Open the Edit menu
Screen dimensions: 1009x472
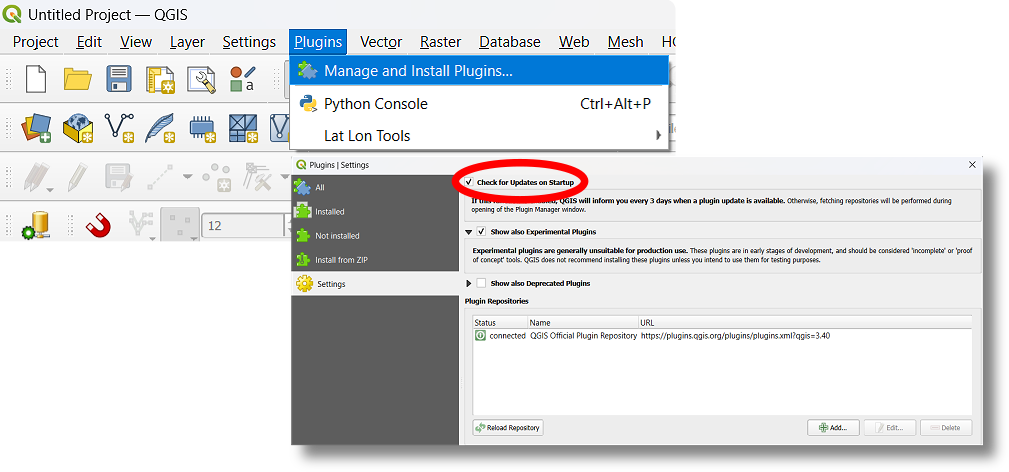pos(89,42)
